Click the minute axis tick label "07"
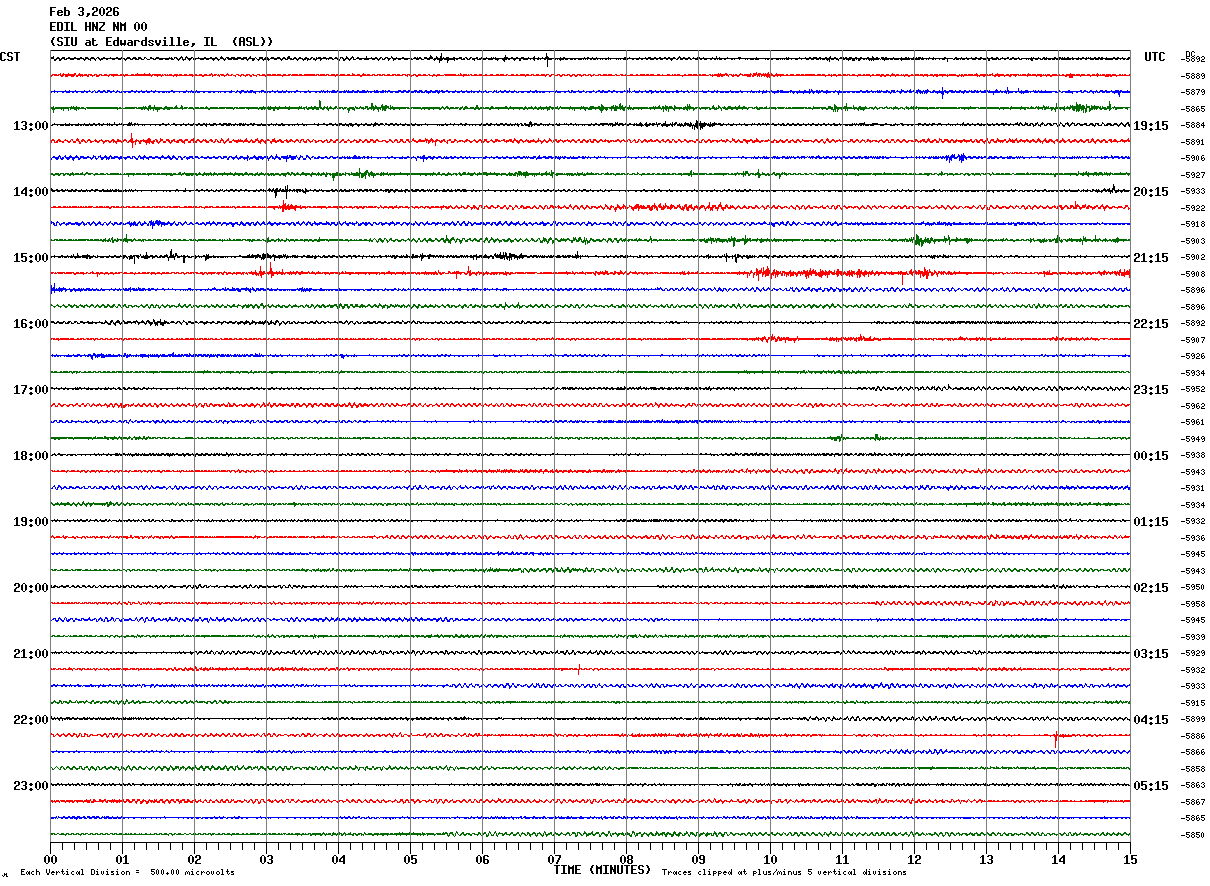 (x=554, y=859)
